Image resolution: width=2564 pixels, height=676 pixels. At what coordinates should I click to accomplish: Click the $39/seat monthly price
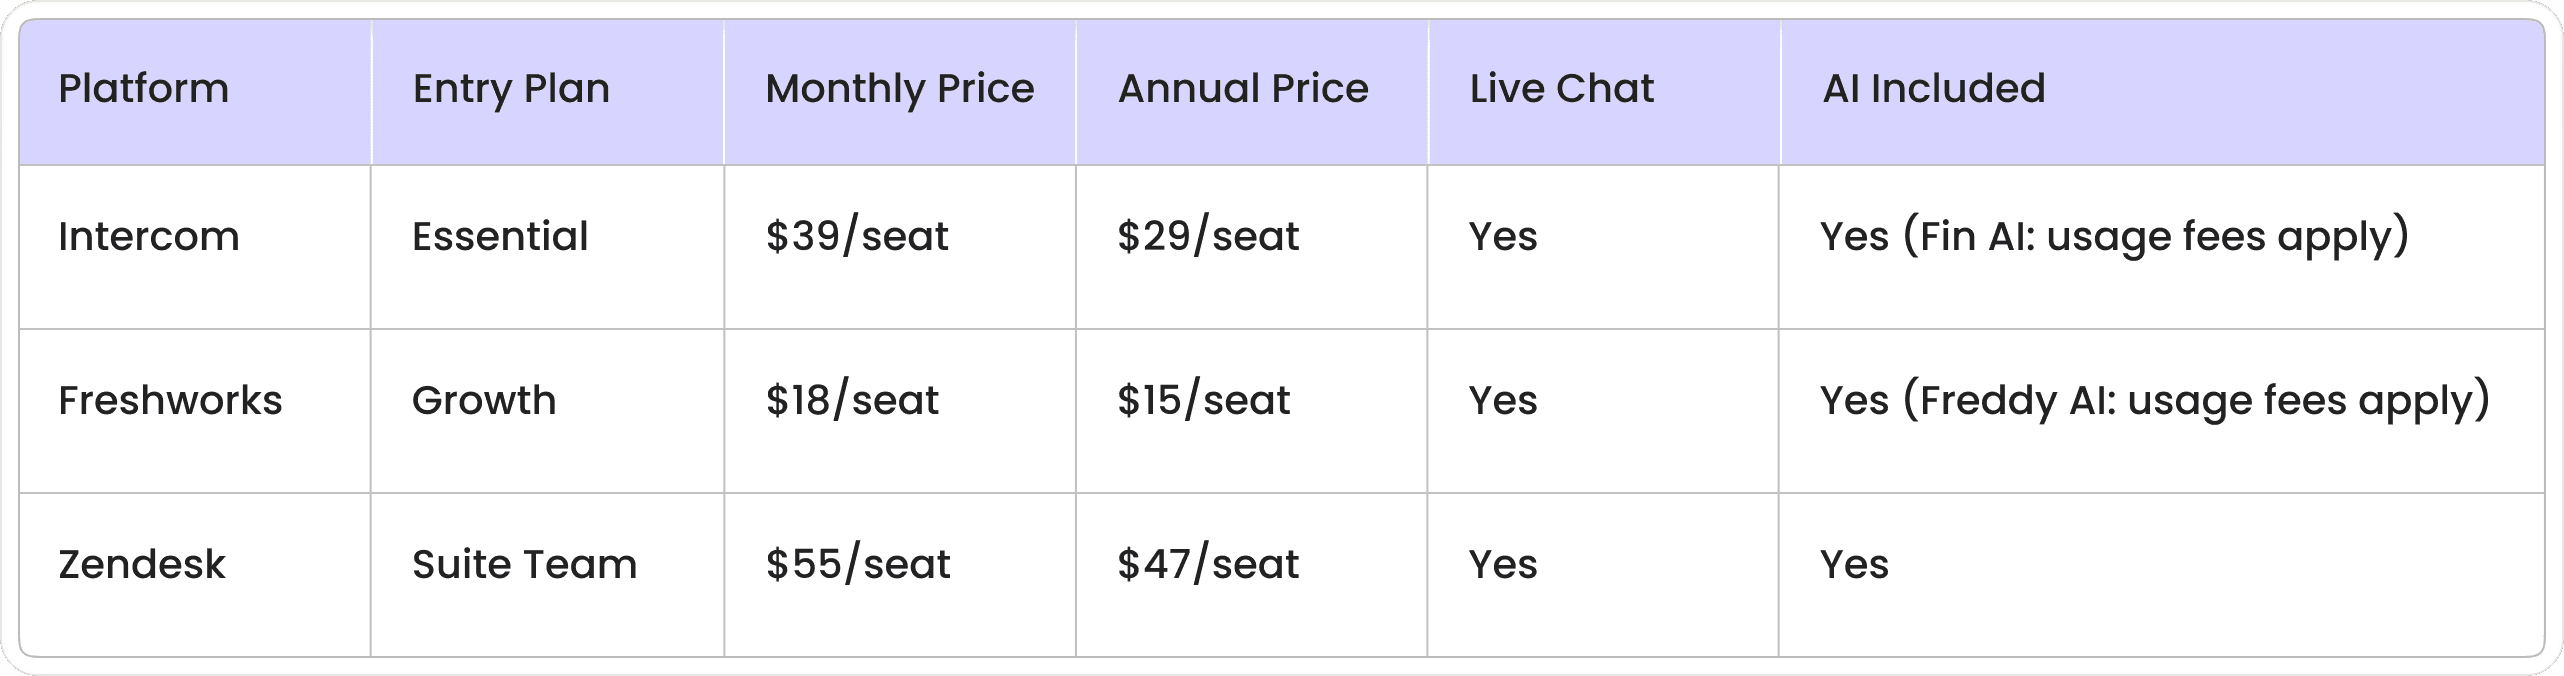(x=857, y=237)
